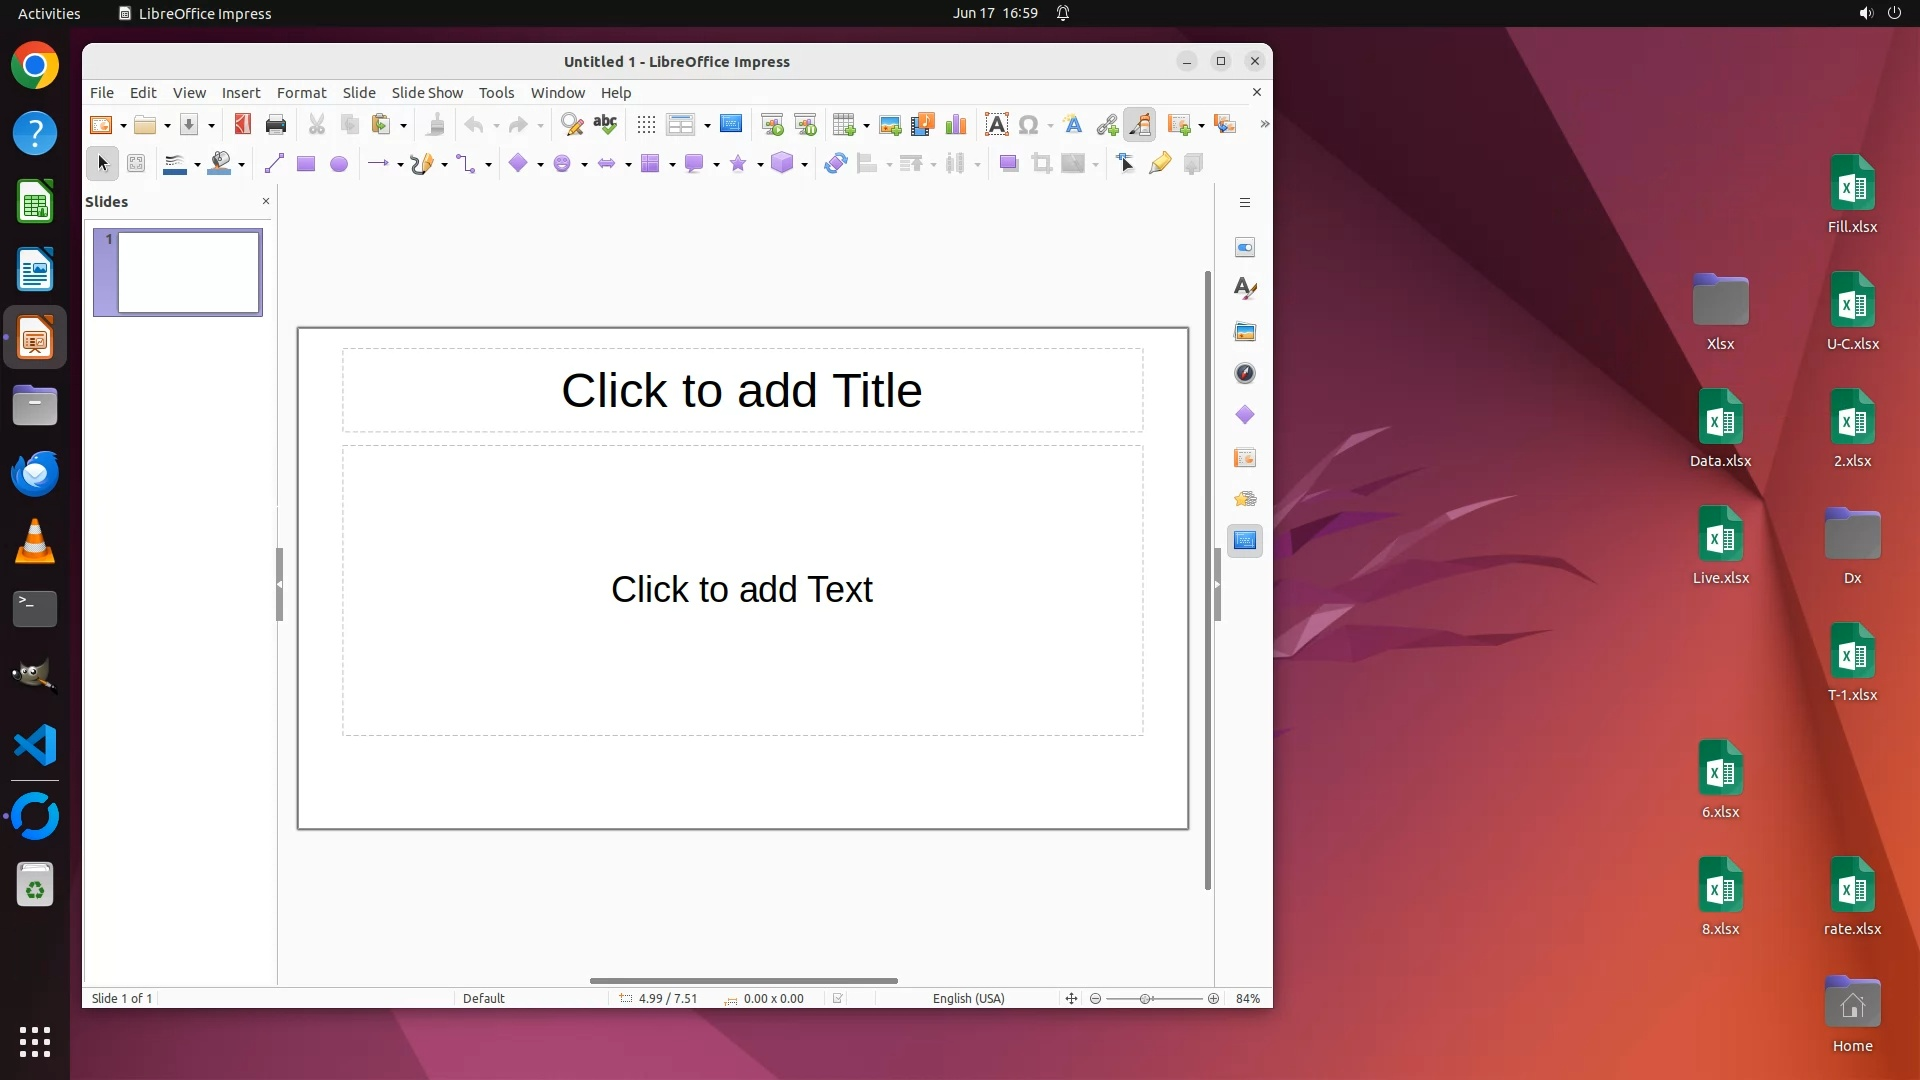Select the Ellipse drawing tool

(339, 164)
